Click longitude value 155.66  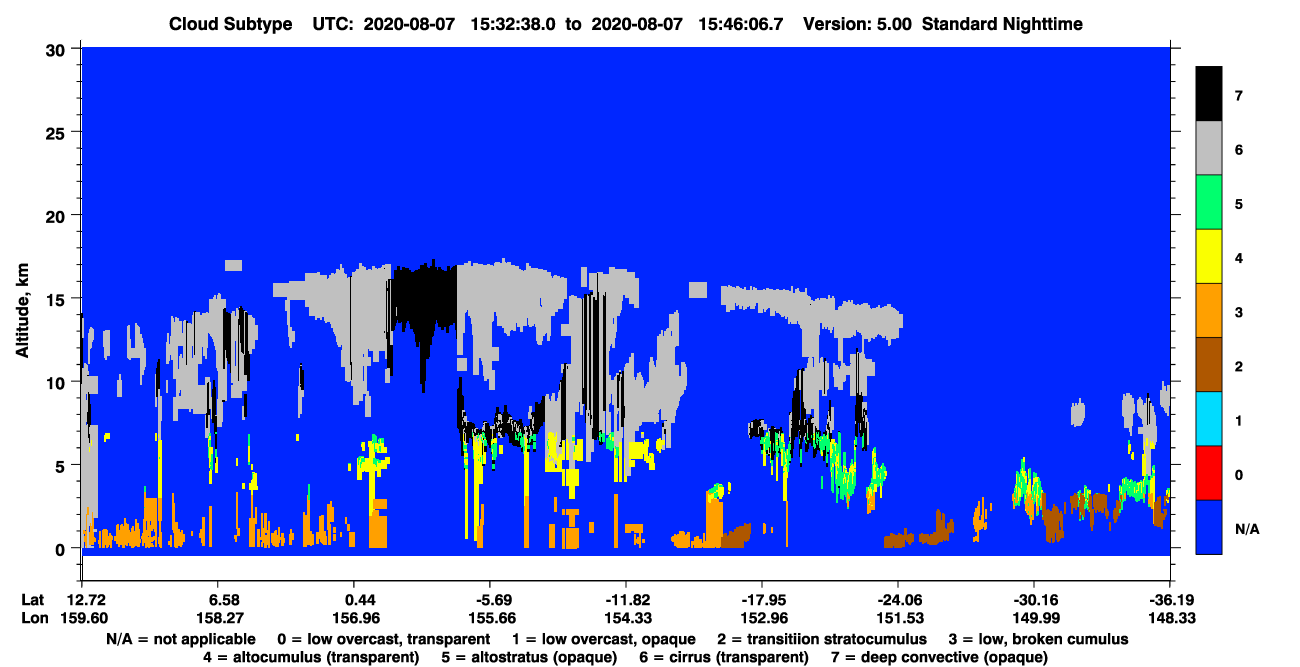(490, 619)
